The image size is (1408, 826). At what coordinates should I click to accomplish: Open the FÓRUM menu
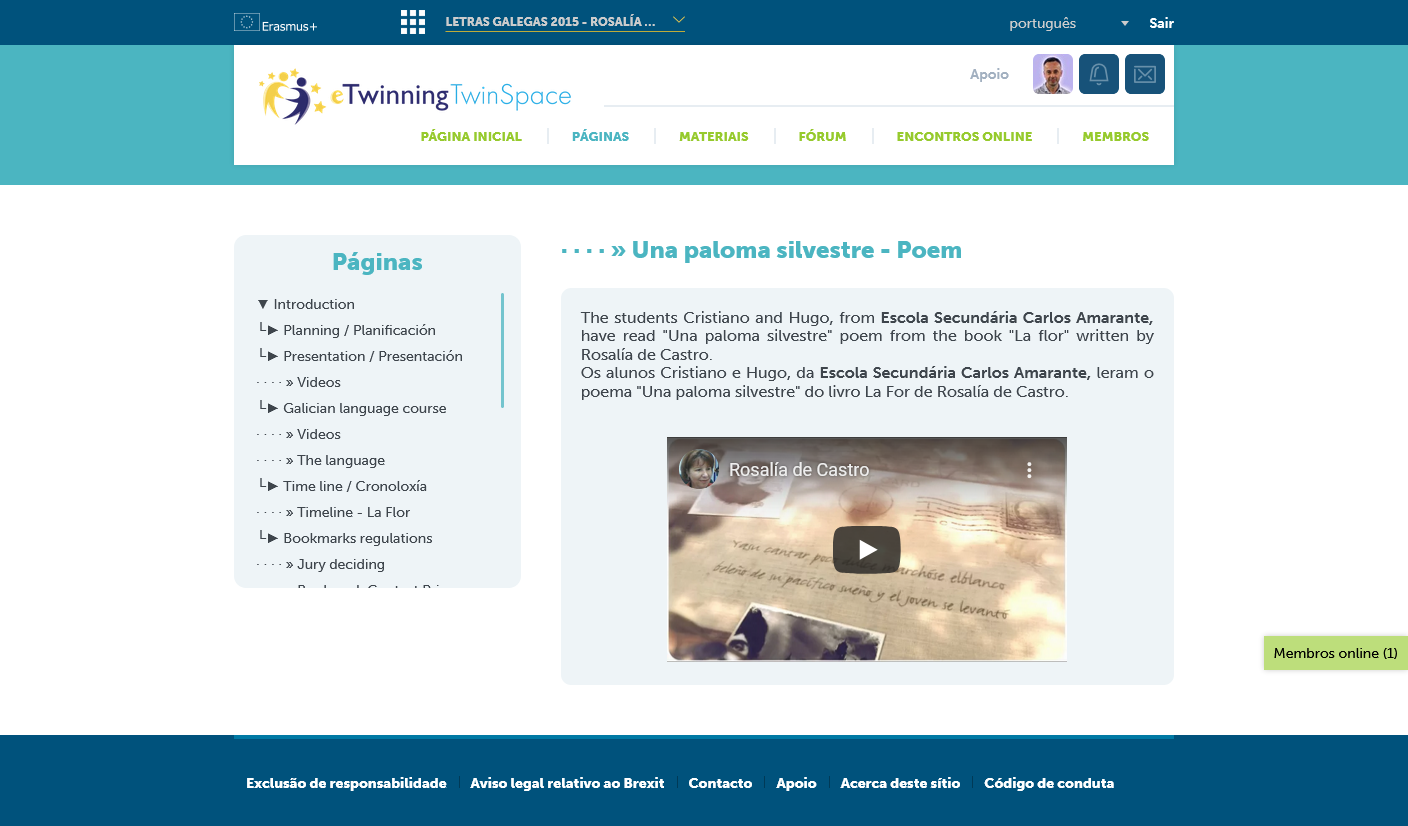tap(822, 137)
